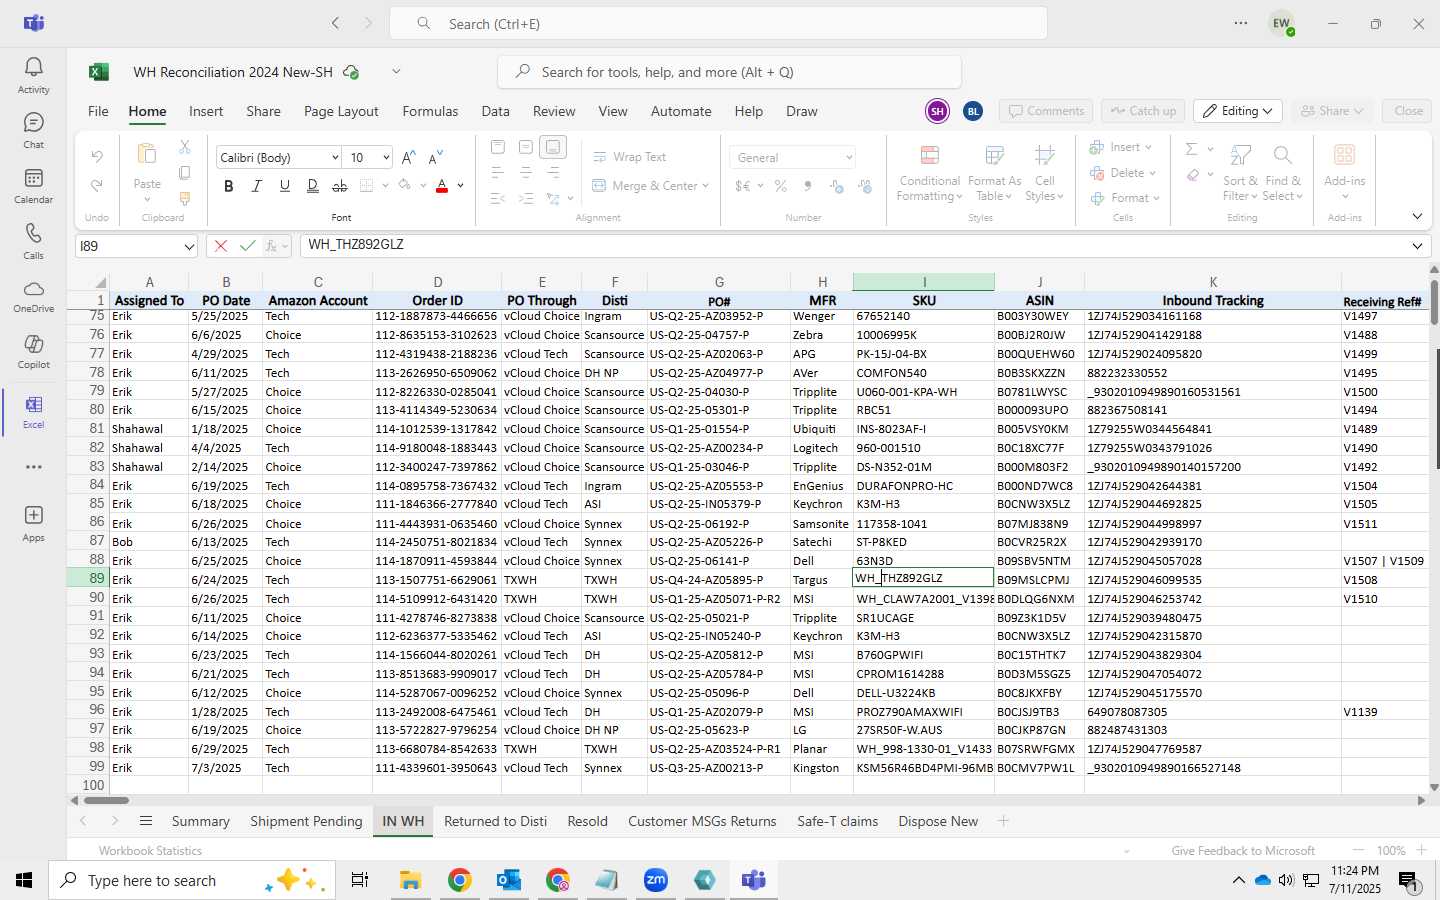1440x900 pixels.
Task: Toggle Strikethrough formatting
Action: (x=340, y=186)
